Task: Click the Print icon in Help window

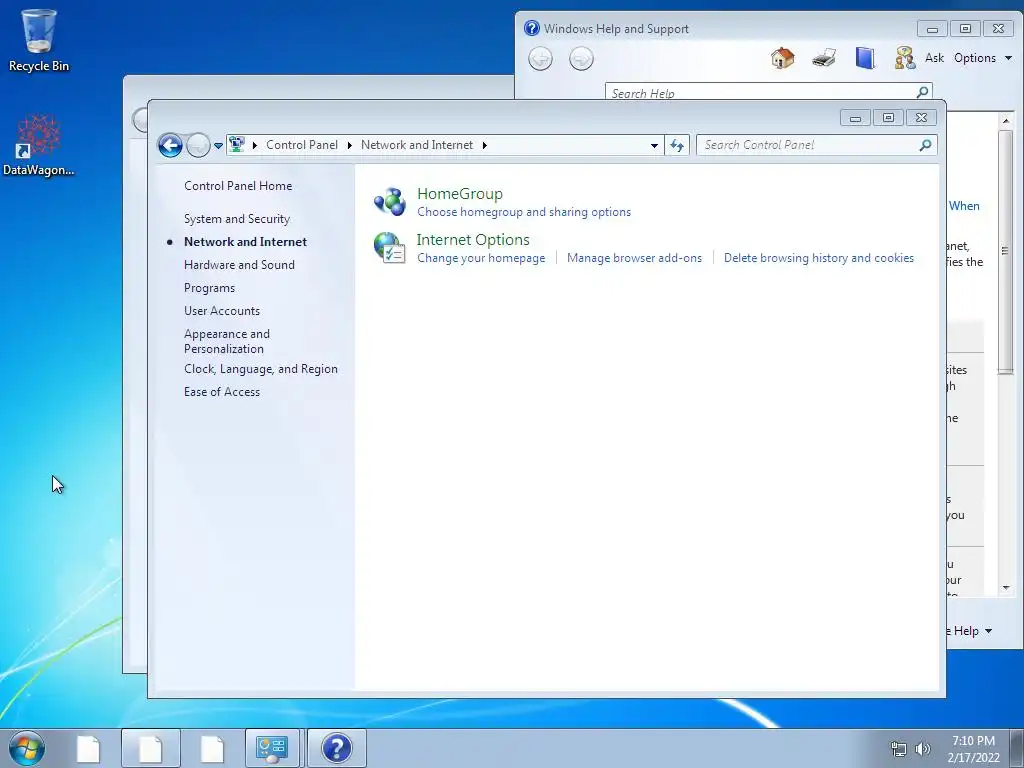Action: [x=824, y=58]
